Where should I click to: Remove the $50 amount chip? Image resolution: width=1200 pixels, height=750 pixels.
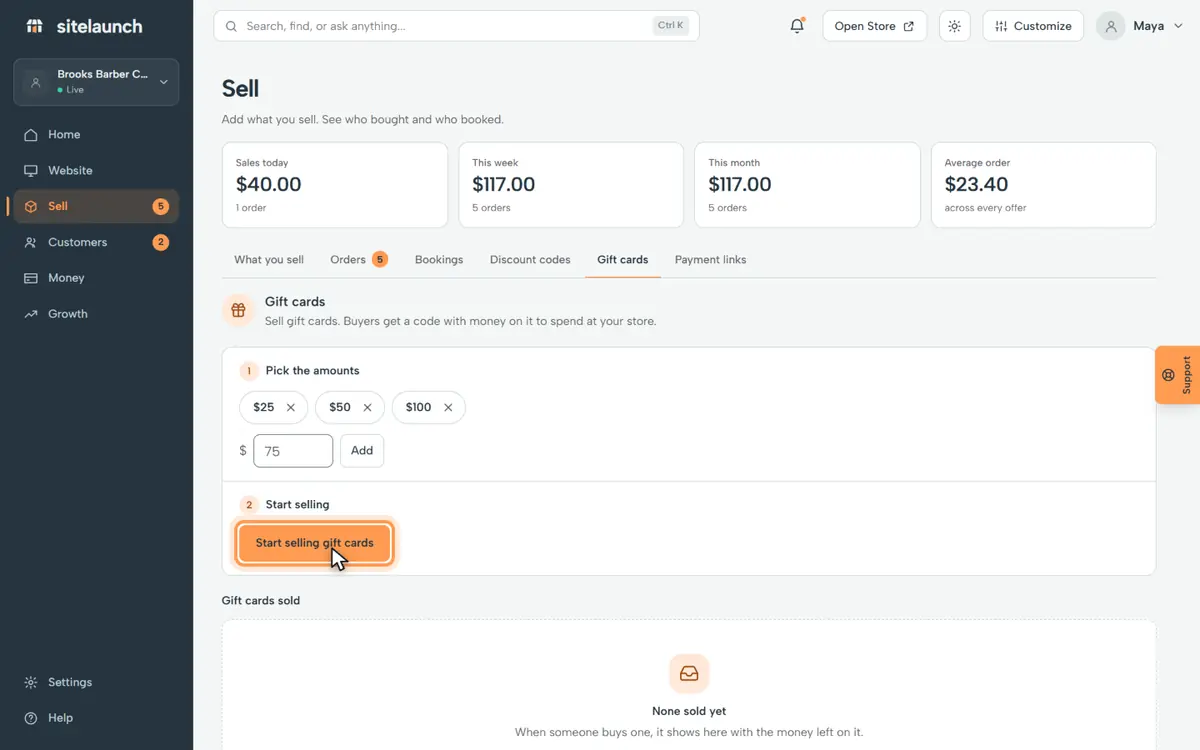click(367, 408)
